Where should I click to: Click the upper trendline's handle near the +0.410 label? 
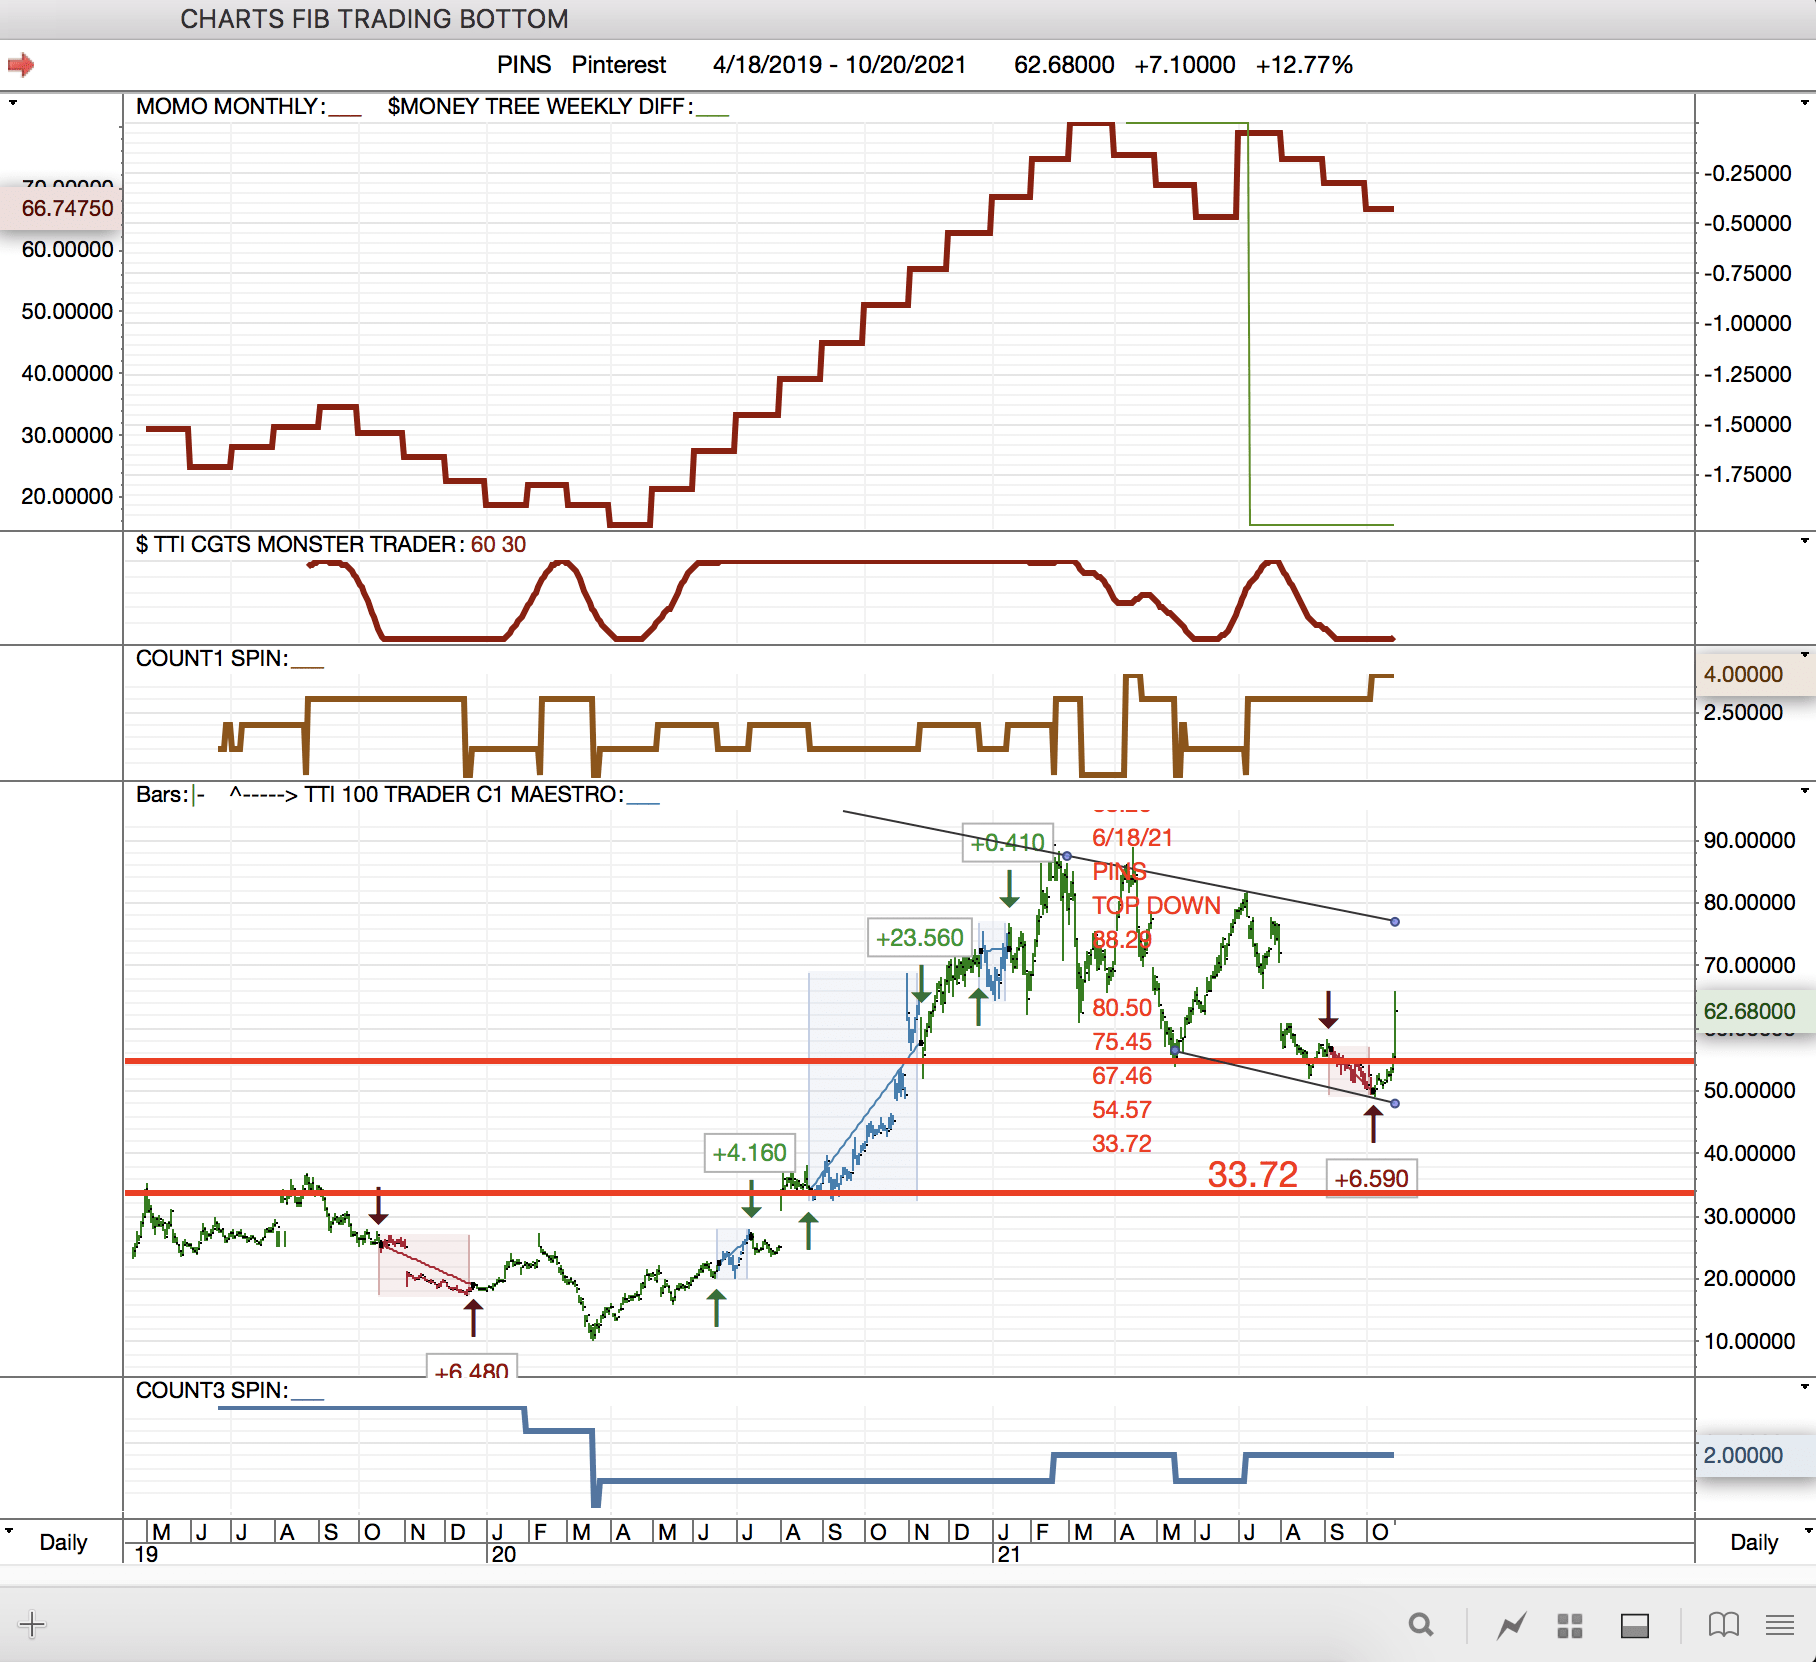[1067, 856]
